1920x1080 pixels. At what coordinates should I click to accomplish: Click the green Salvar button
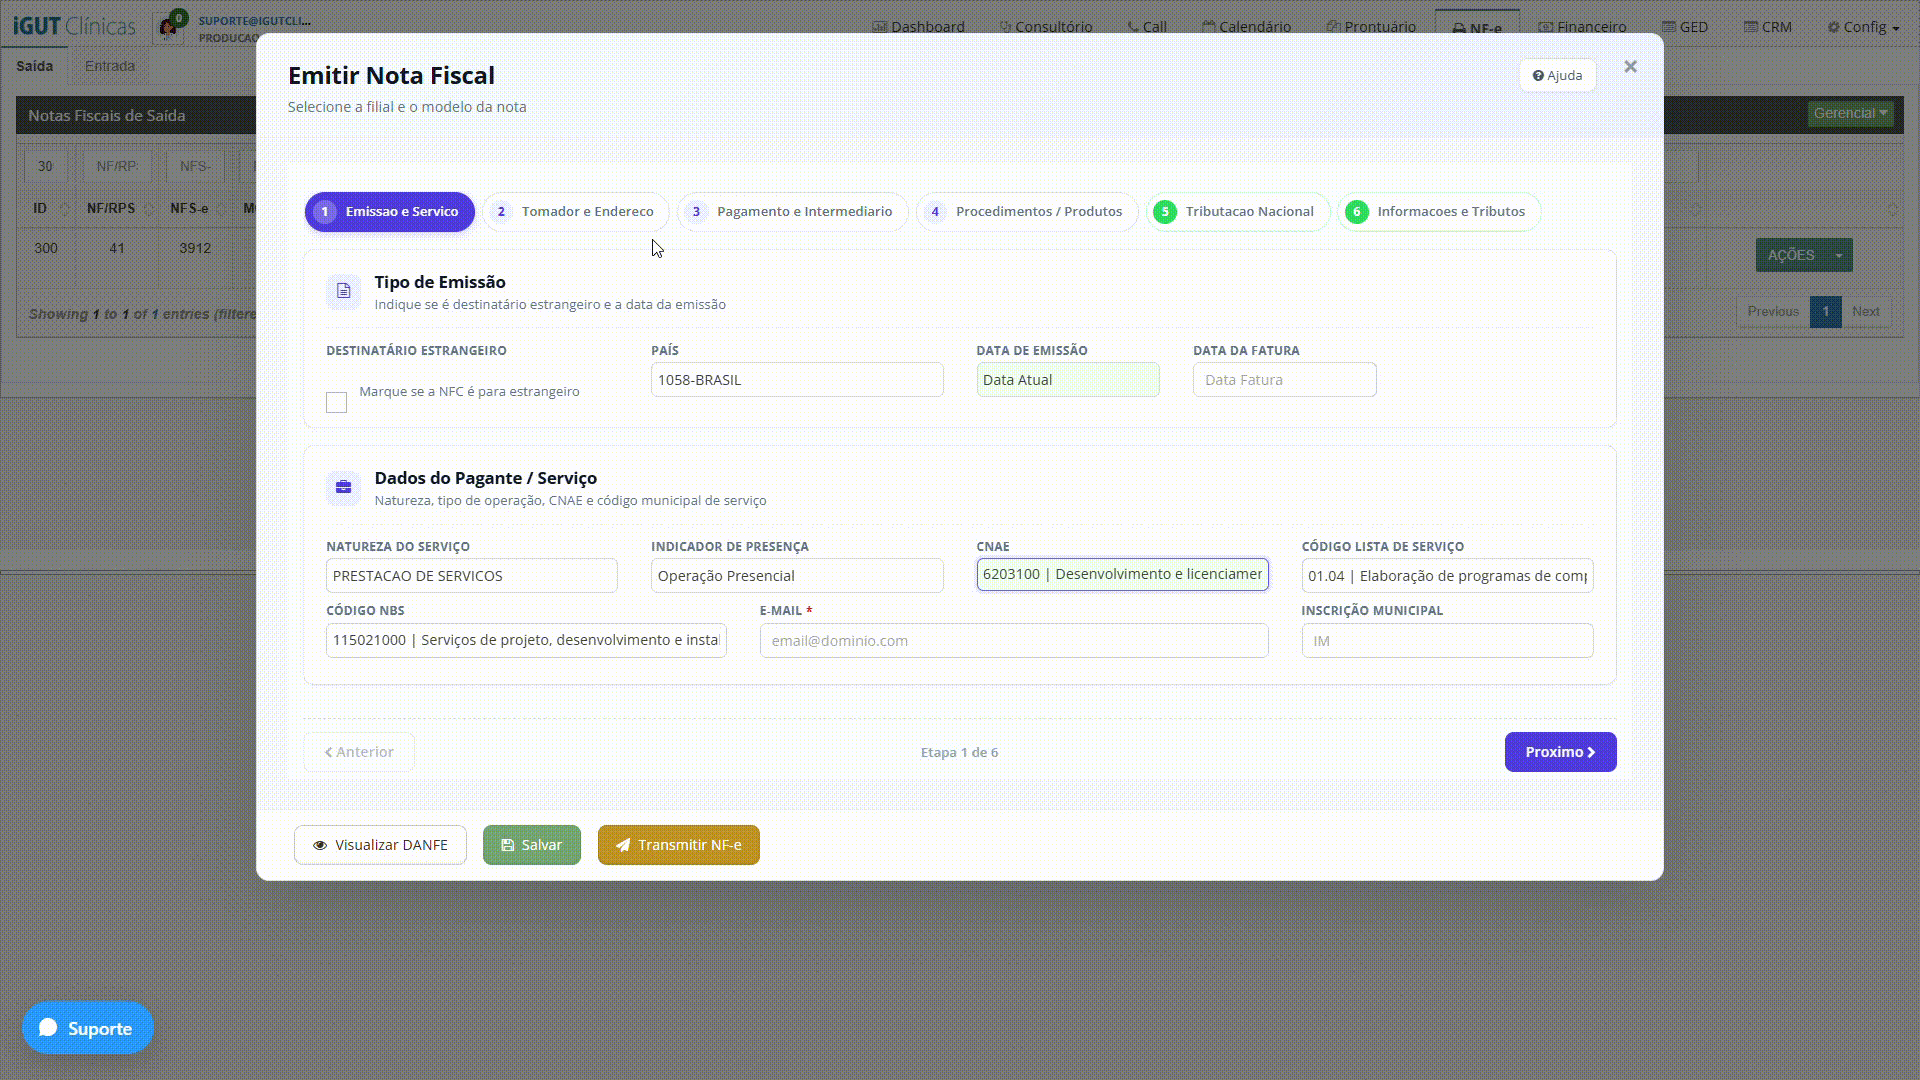[x=531, y=845]
